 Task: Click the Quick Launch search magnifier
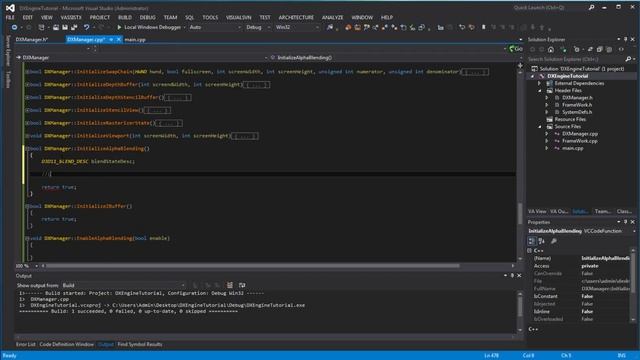tap(591, 7)
